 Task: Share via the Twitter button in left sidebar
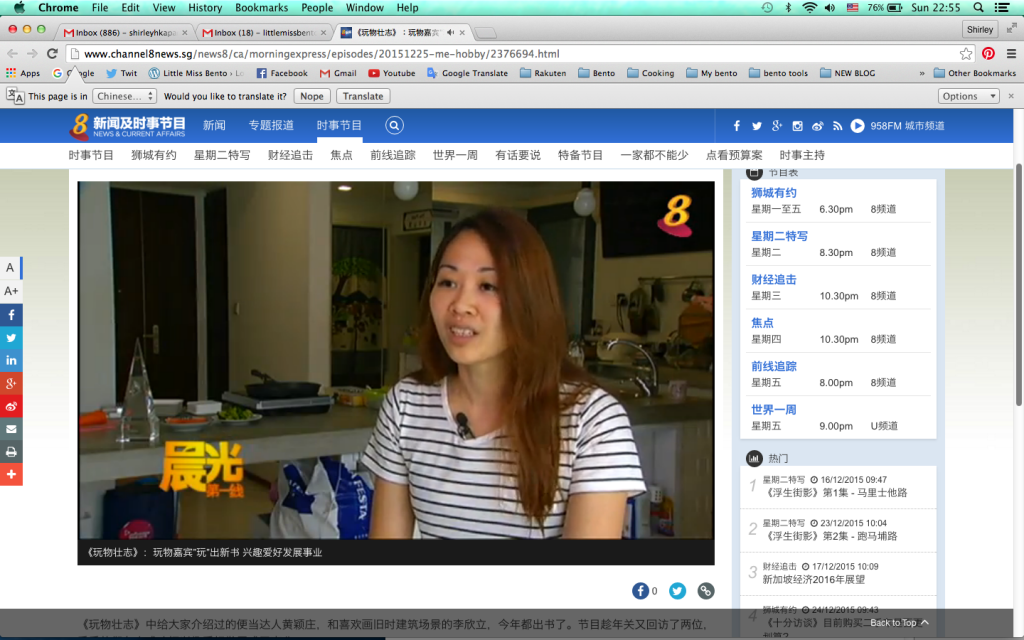click(x=11, y=338)
